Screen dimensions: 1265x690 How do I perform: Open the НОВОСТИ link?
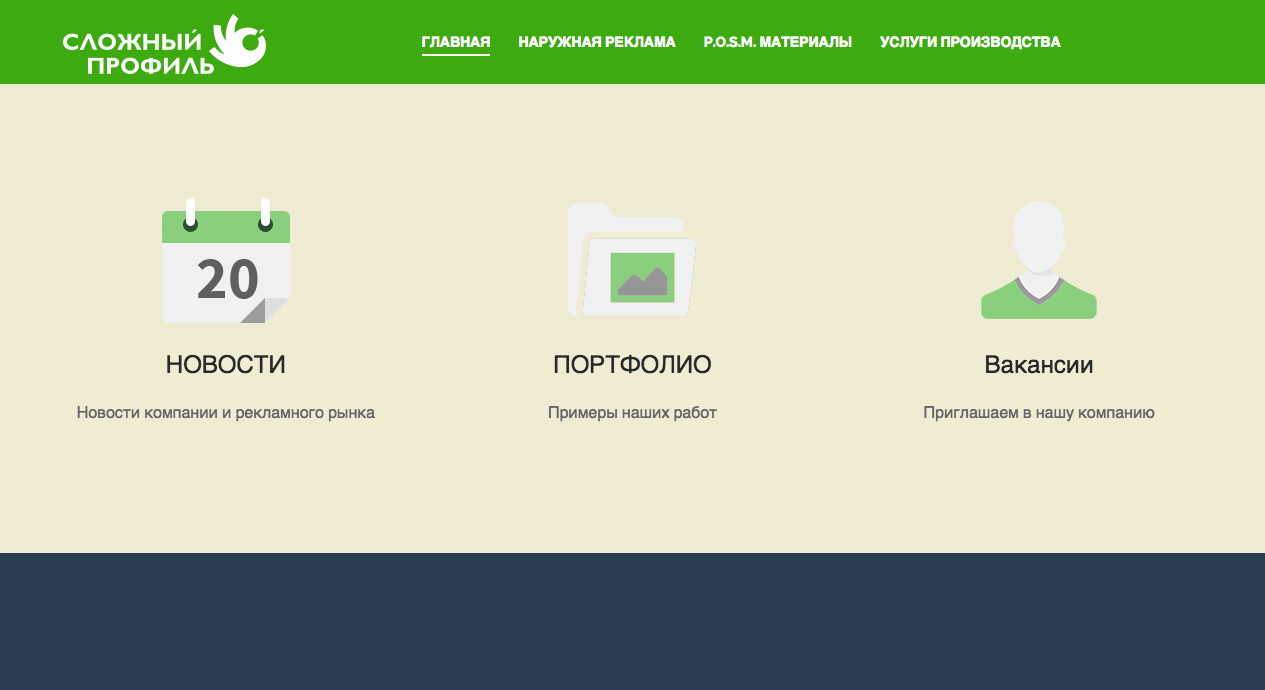tap(225, 364)
